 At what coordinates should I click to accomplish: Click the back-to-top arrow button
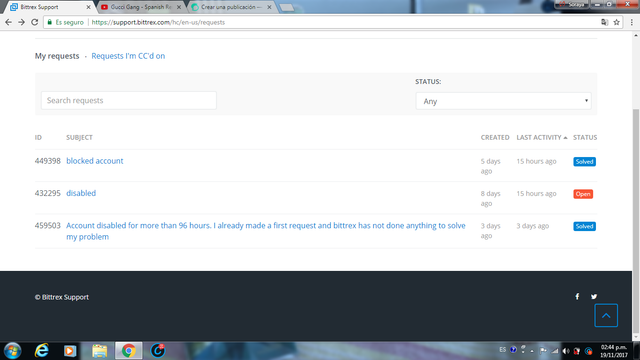tap(606, 316)
